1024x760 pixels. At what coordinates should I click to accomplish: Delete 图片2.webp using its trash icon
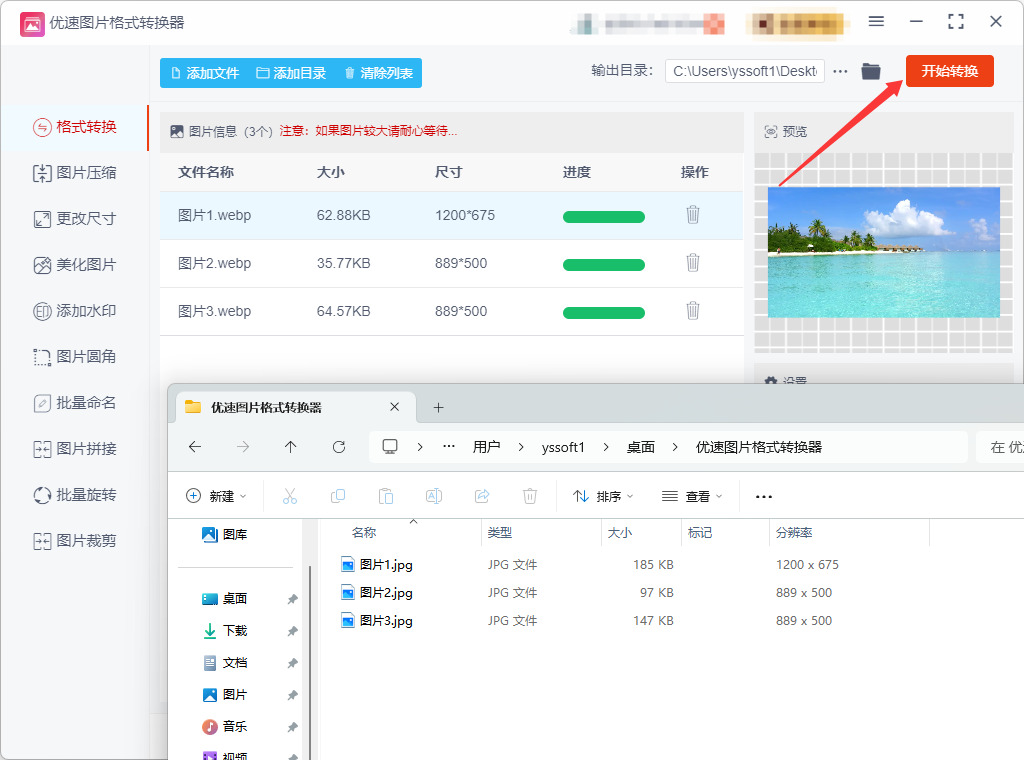coord(693,262)
